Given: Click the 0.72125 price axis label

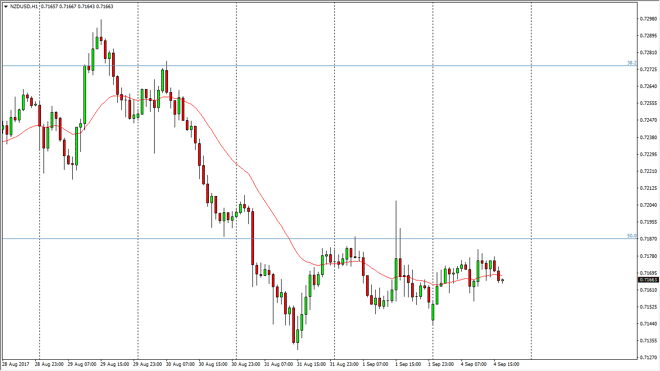Looking at the screenshot, I should (x=648, y=188).
